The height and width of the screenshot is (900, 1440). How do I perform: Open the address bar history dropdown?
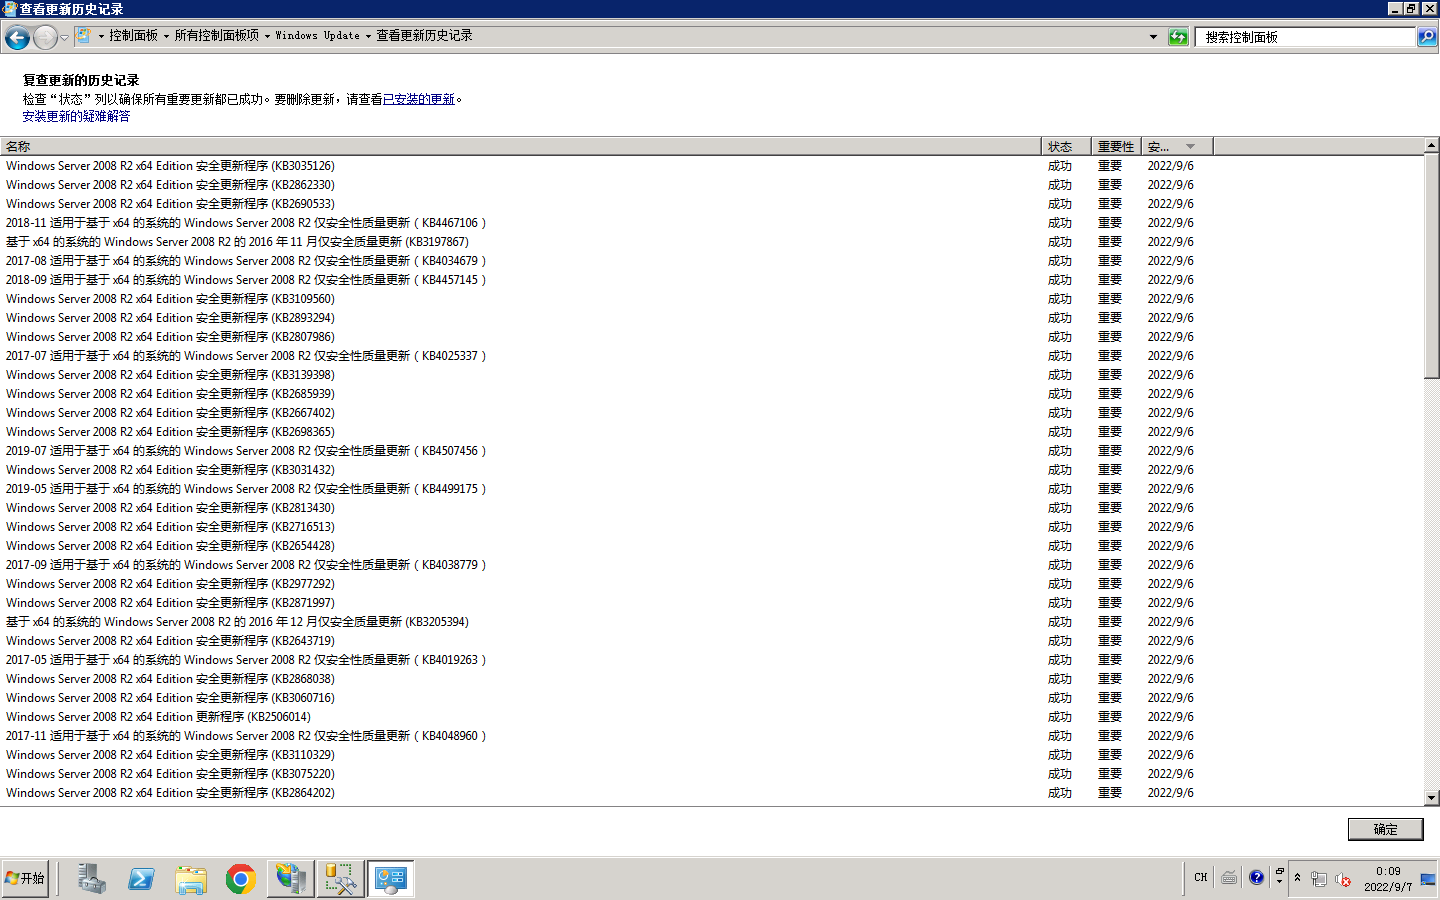coord(1153,37)
